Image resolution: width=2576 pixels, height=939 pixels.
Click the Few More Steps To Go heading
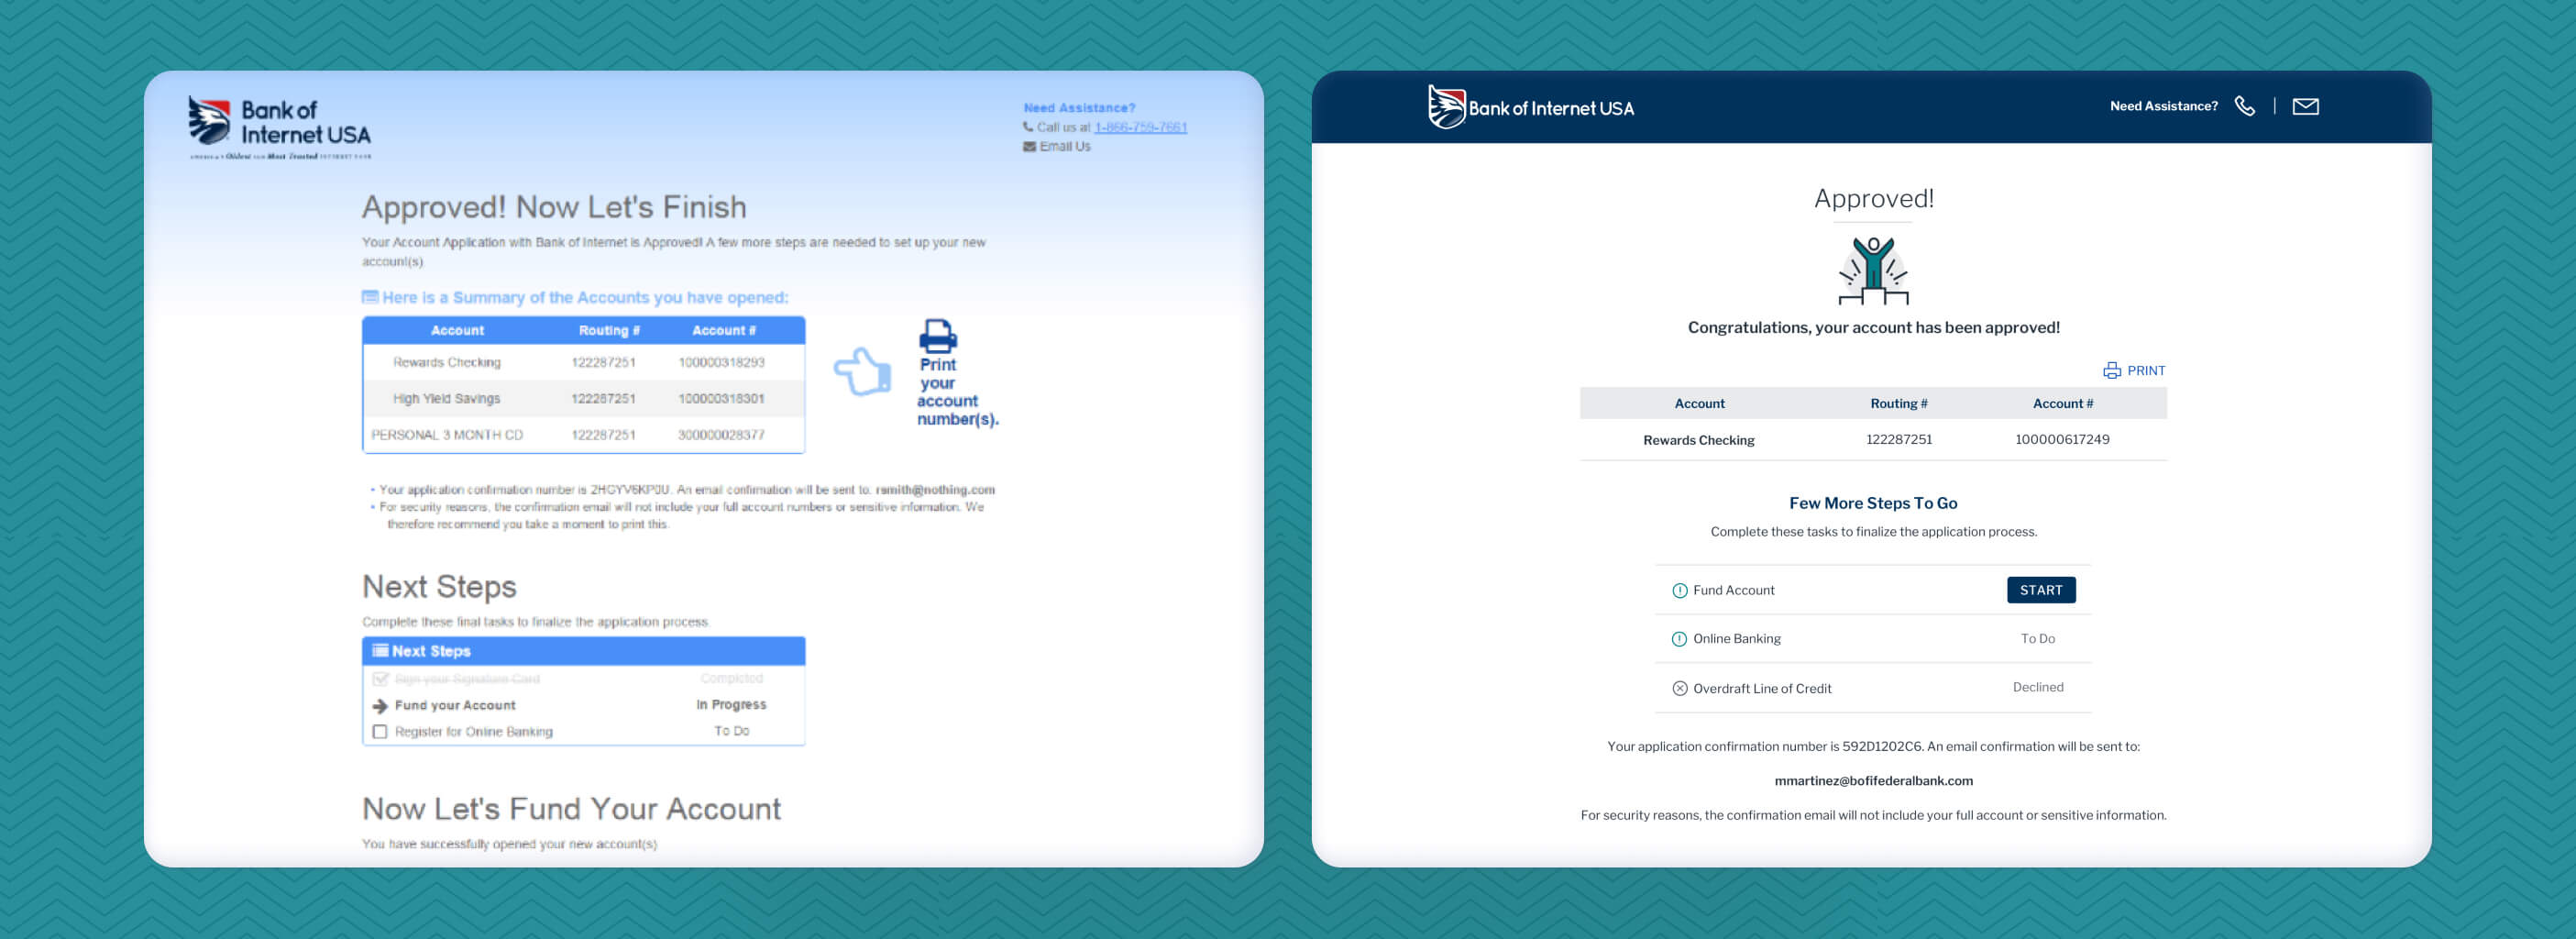1873,504
